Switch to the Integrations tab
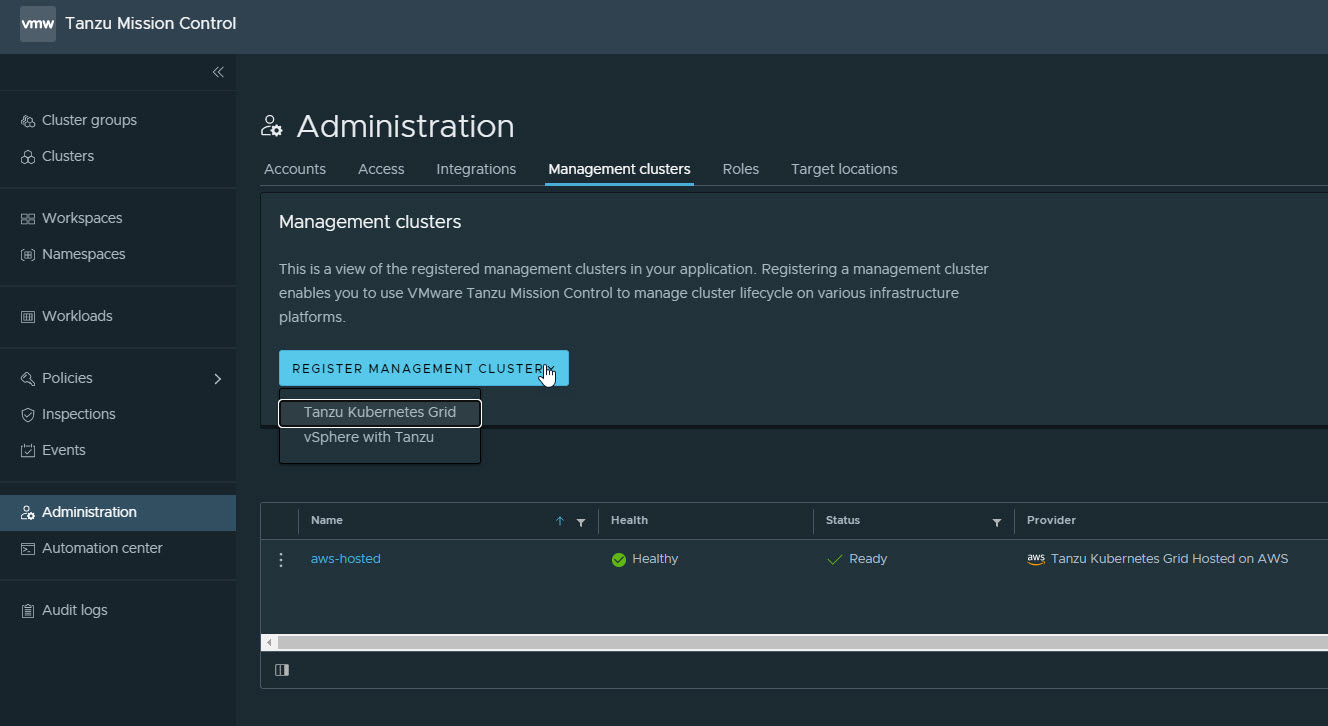 476,169
